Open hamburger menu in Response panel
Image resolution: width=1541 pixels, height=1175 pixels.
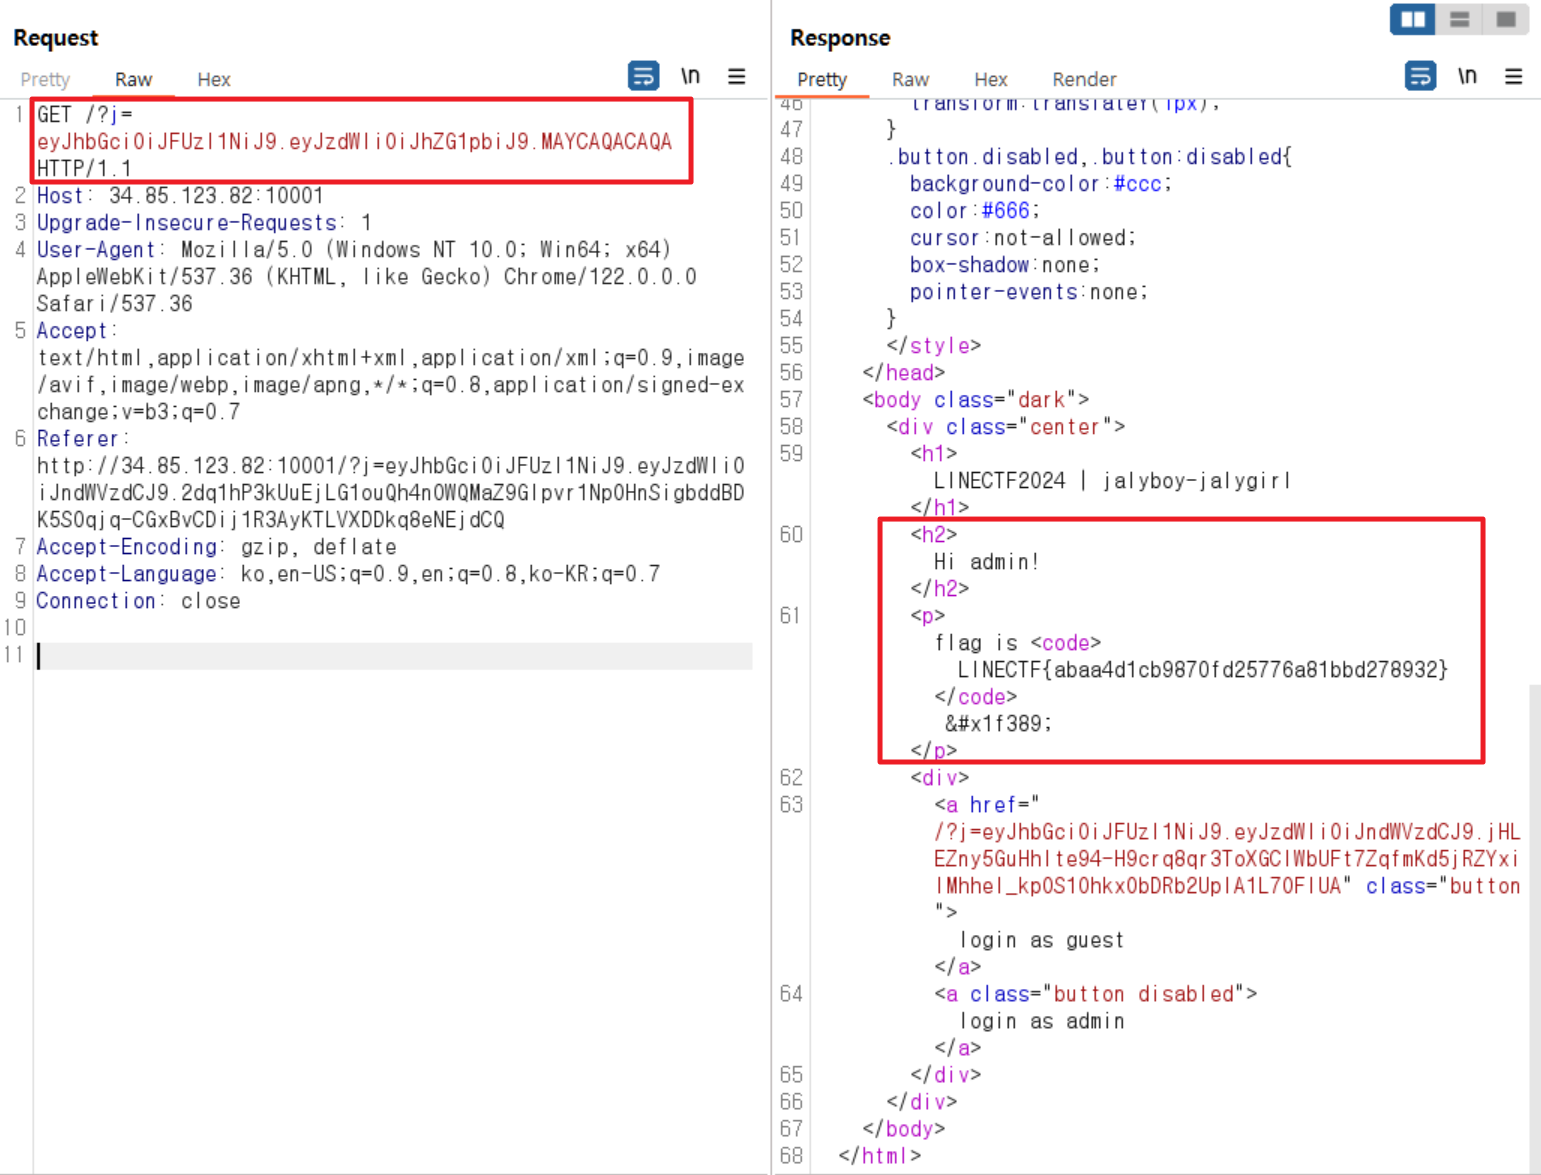tap(1514, 76)
